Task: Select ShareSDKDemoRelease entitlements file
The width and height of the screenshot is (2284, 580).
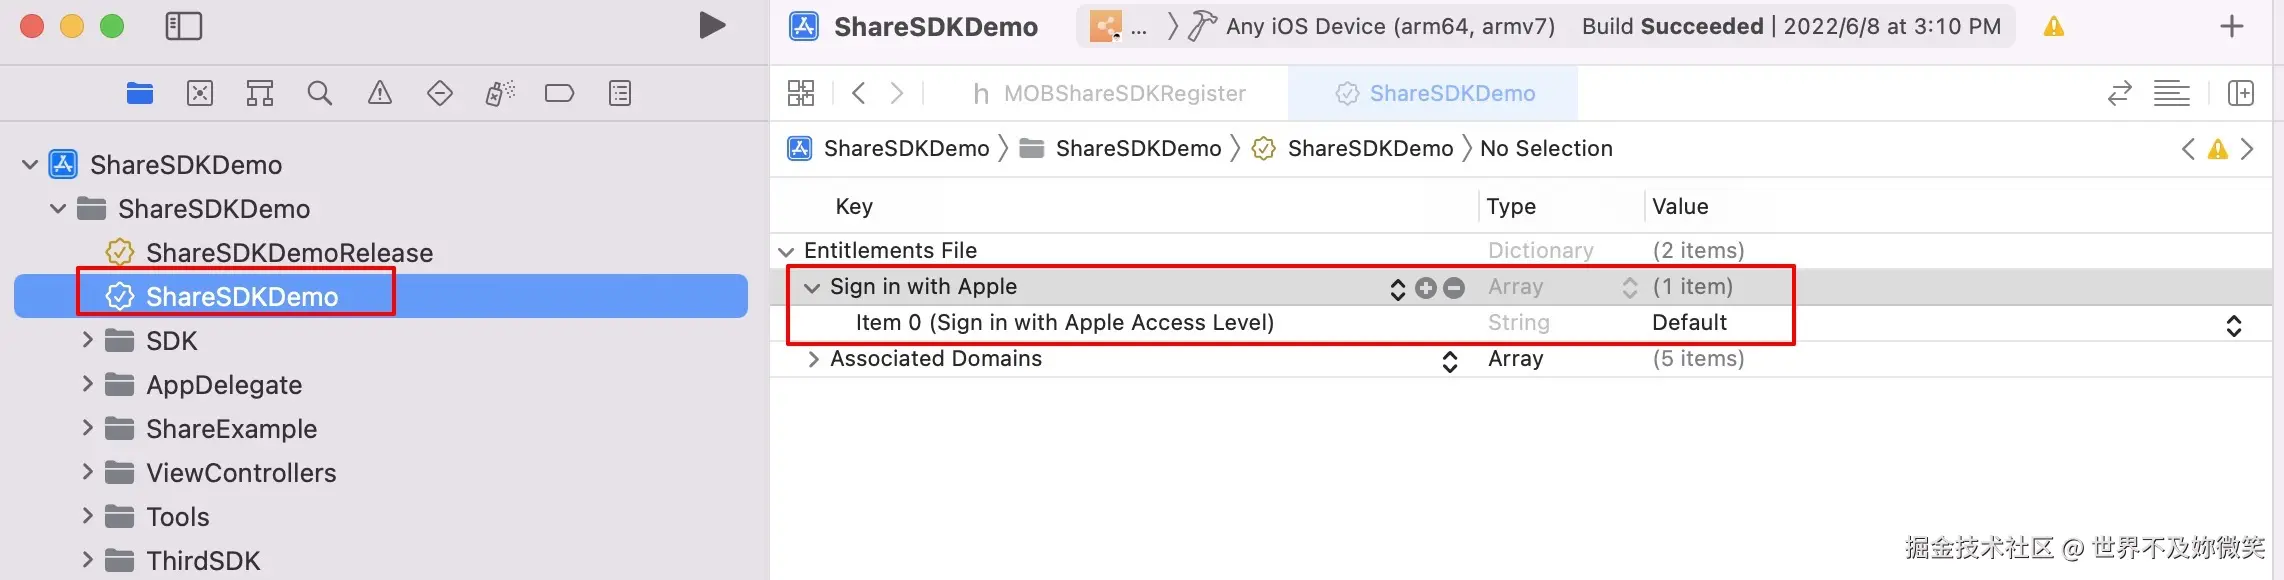Action: 289,253
